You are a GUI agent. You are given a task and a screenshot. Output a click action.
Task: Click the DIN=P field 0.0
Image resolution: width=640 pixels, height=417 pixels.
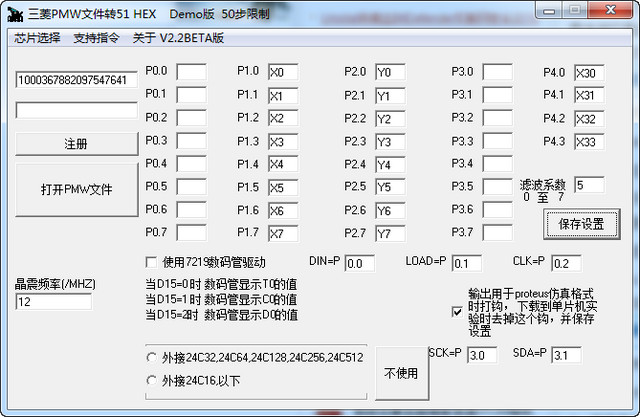tap(360, 264)
